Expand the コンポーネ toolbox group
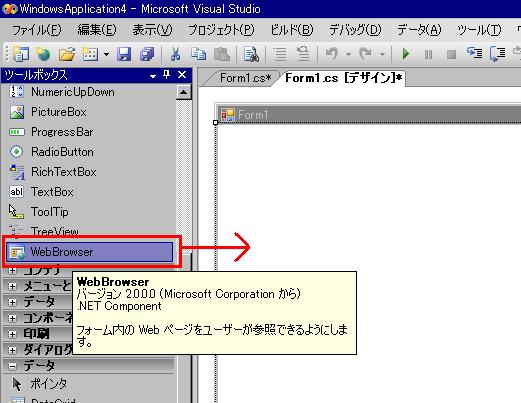Image resolution: width=521 pixels, height=403 pixels. [x=12, y=318]
